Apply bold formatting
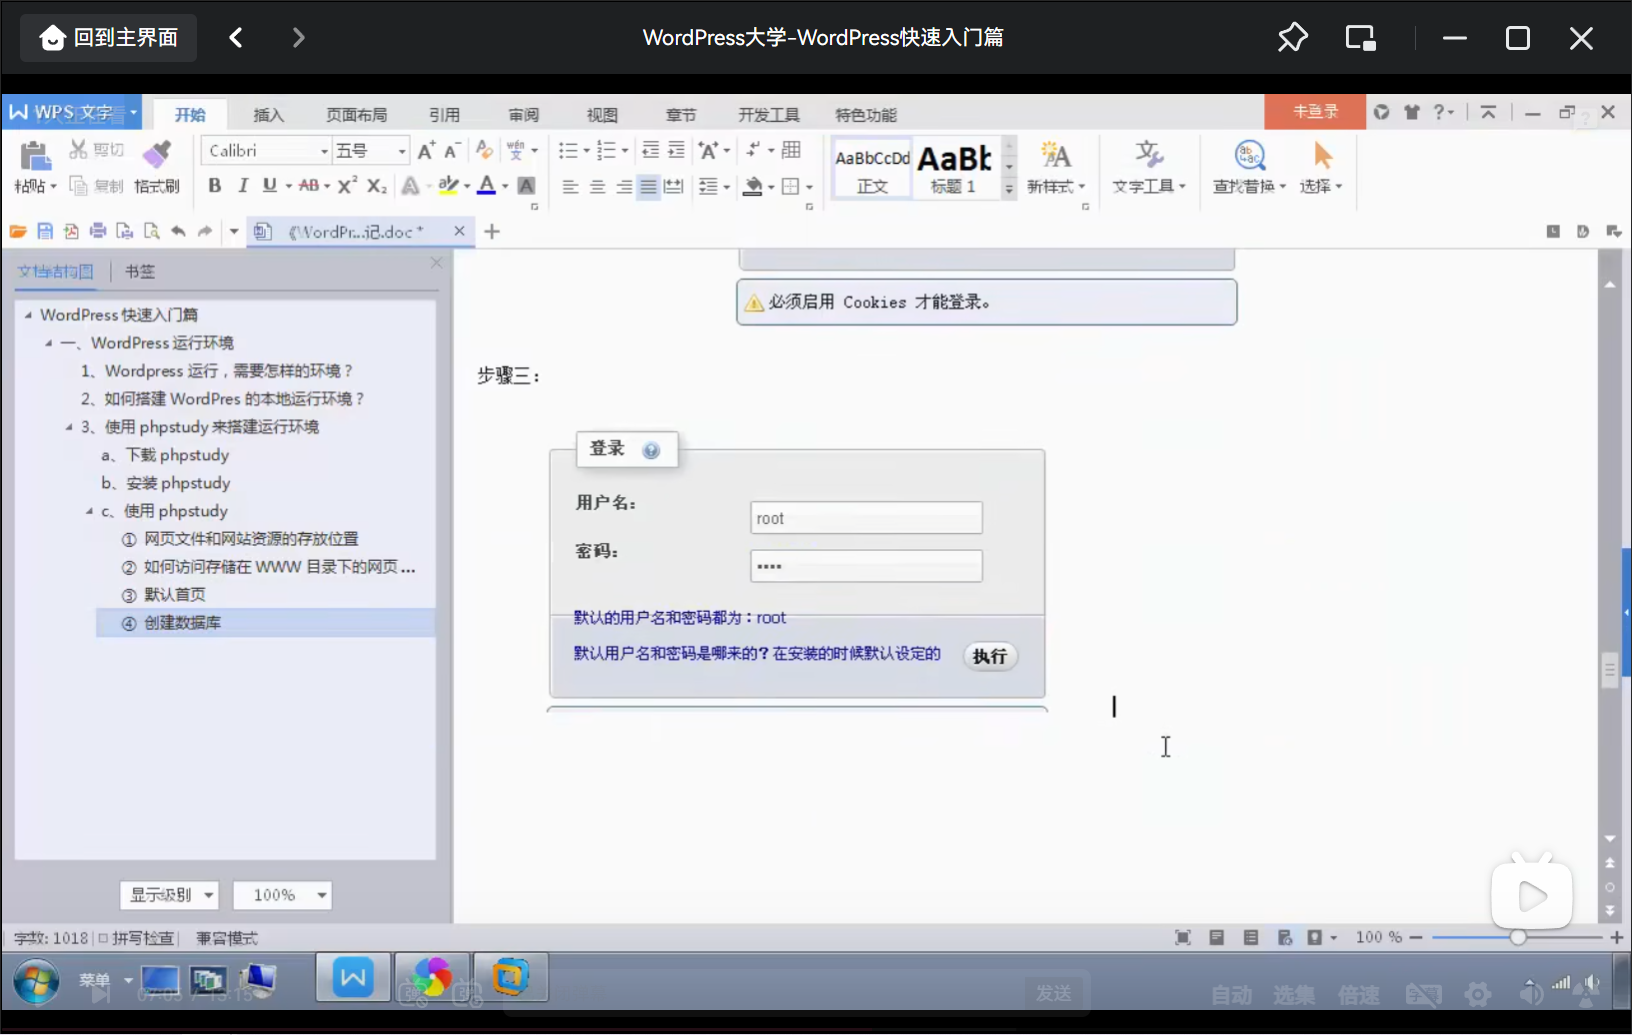This screenshot has width=1632, height=1035. tap(214, 186)
